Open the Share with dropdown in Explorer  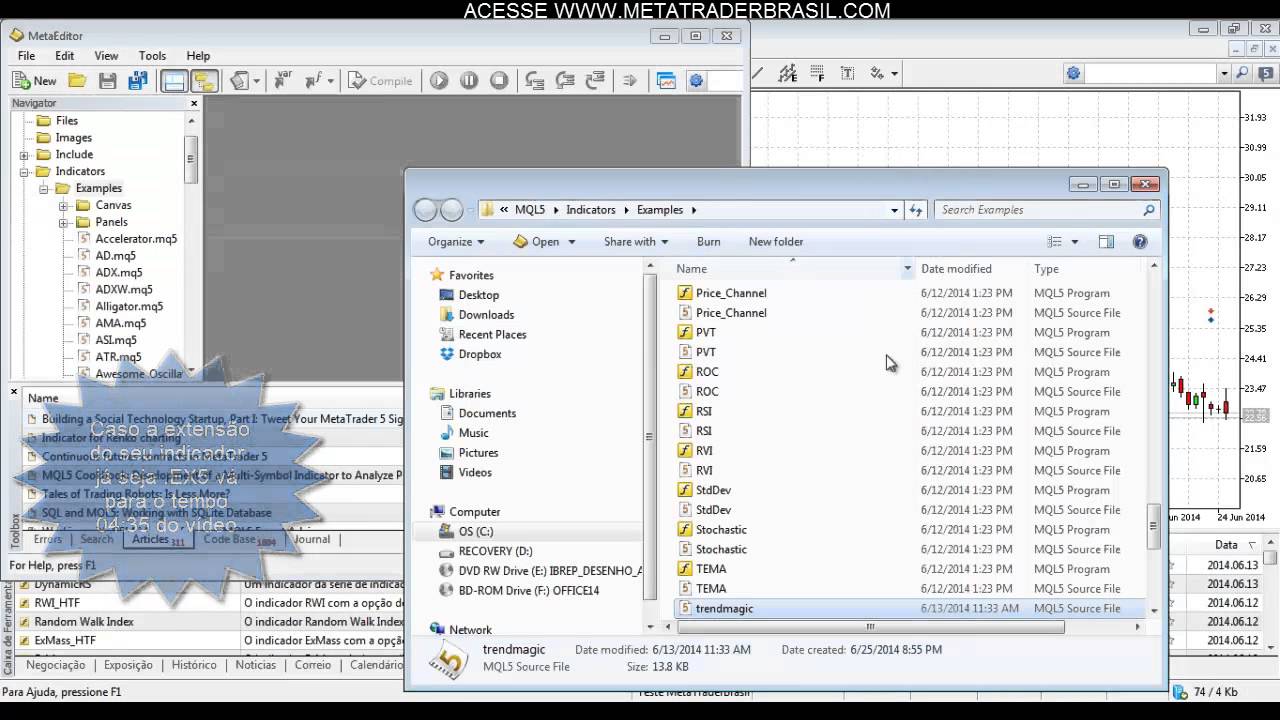(636, 242)
